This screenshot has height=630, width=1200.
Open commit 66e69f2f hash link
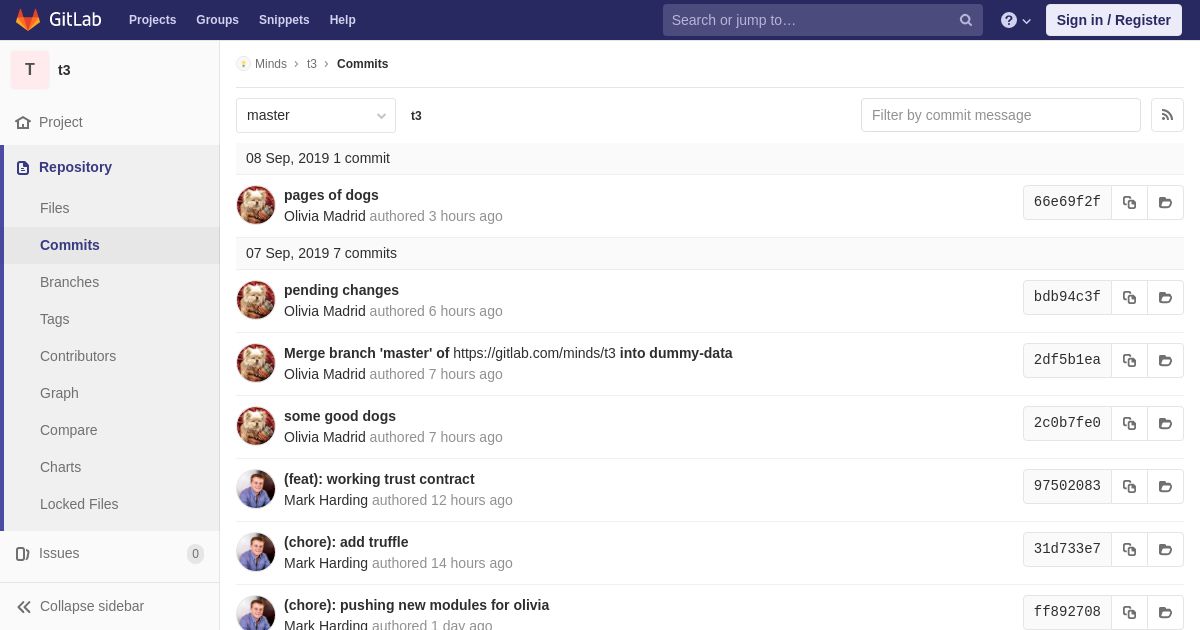click(1067, 202)
